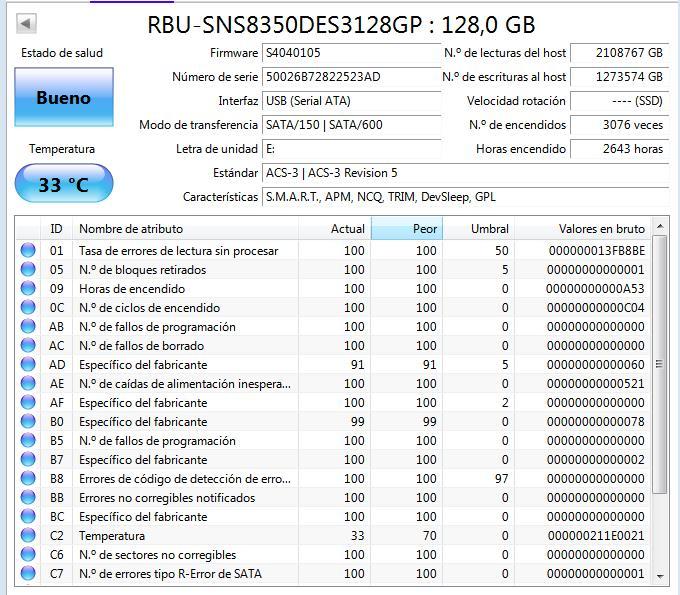
Task: Click status circle icon of attribute B7
Action: click(x=28, y=460)
